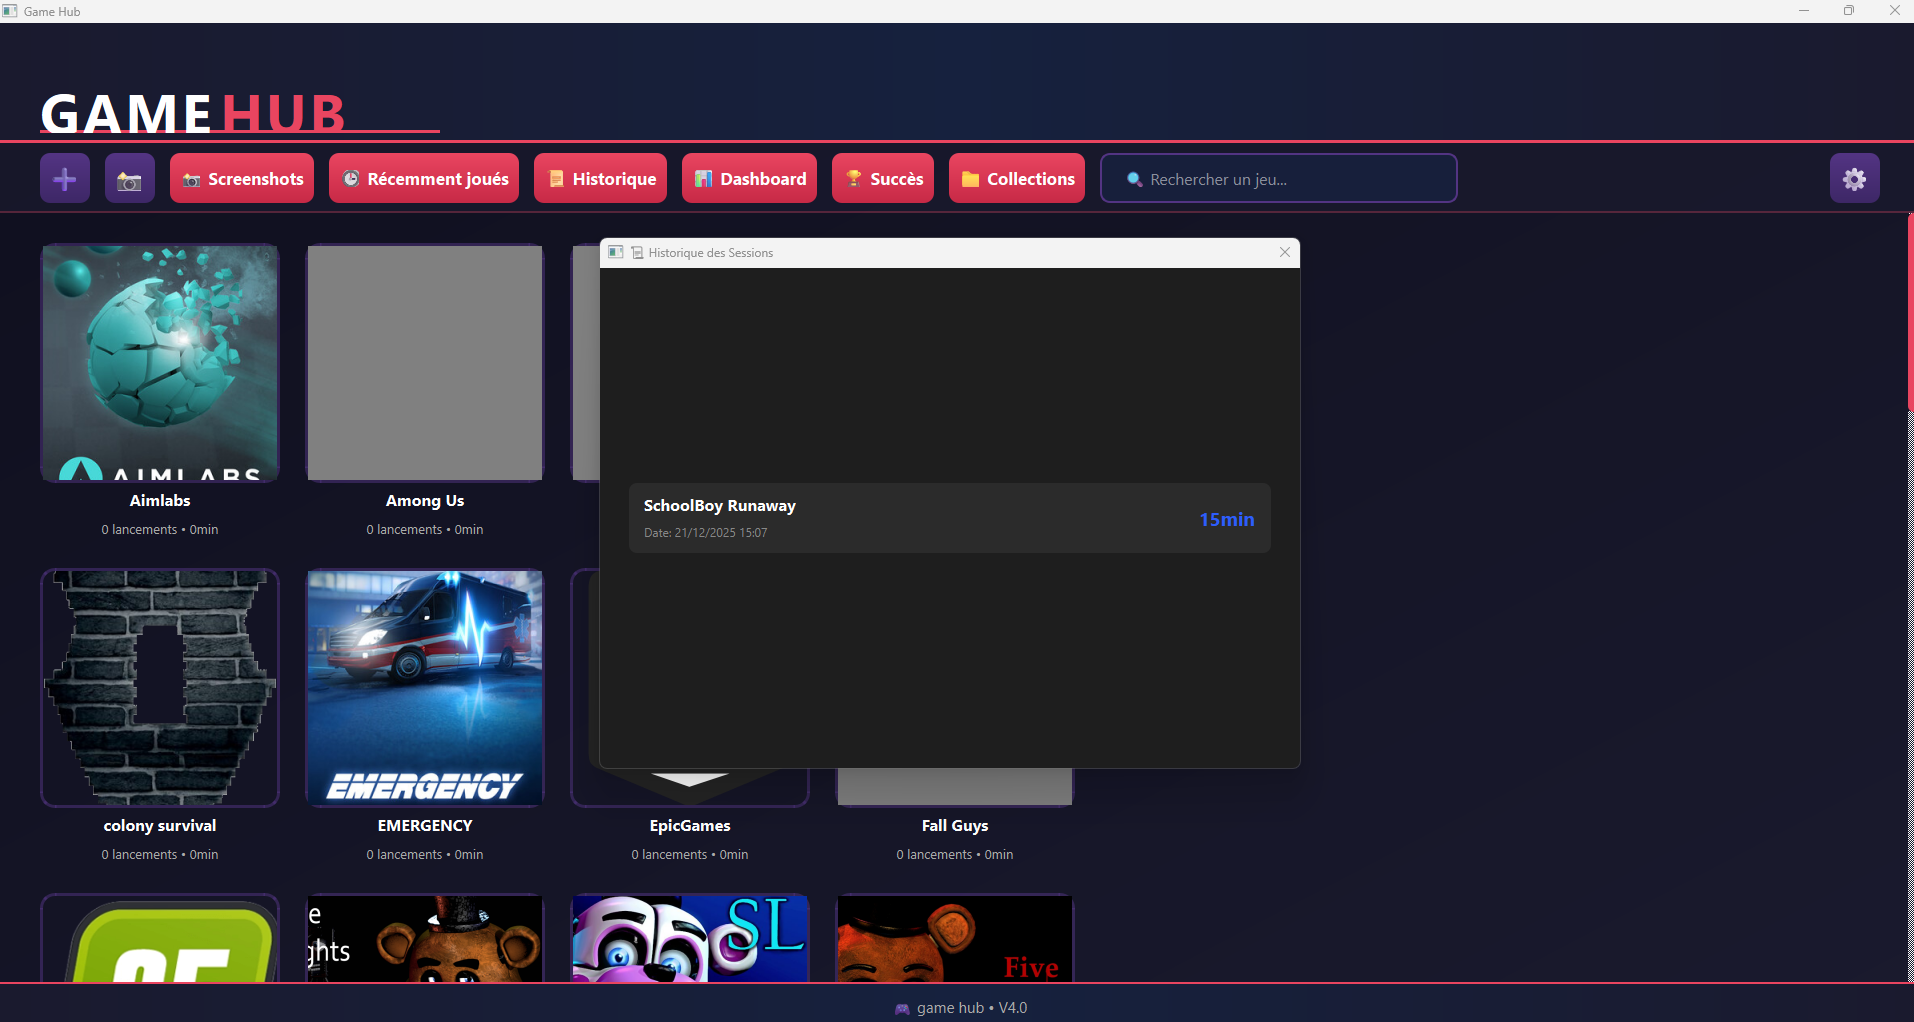Click the clock icon on Récemment joués
This screenshot has width=1914, height=1022.
point(351,179)
